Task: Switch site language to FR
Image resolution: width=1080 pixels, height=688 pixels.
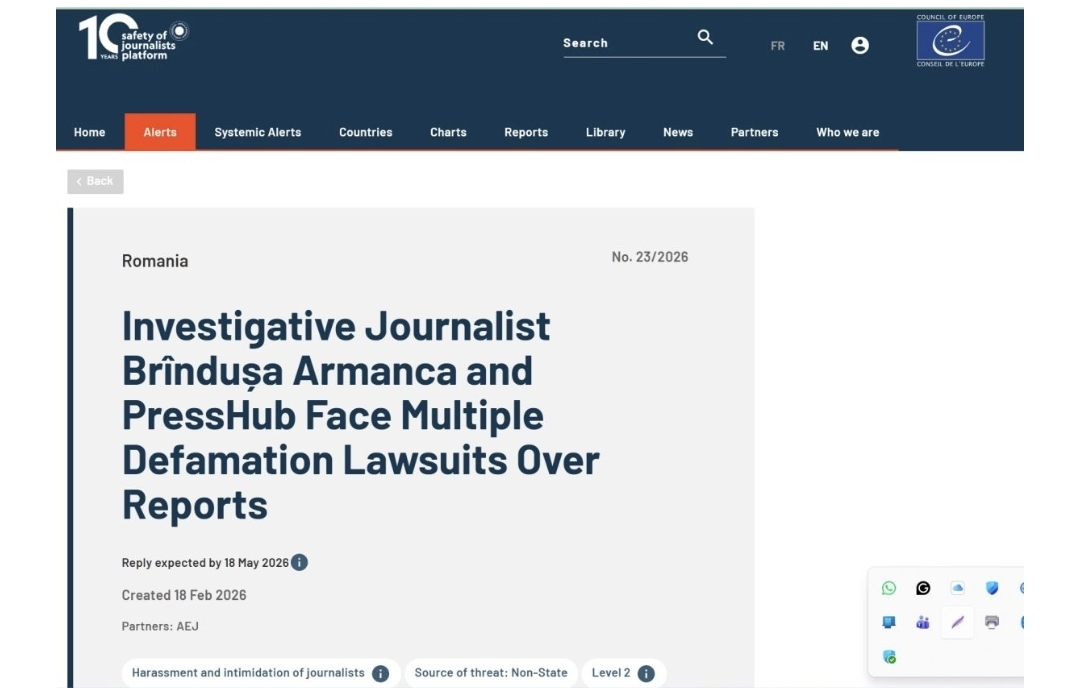Action: [x=777, y=46]
